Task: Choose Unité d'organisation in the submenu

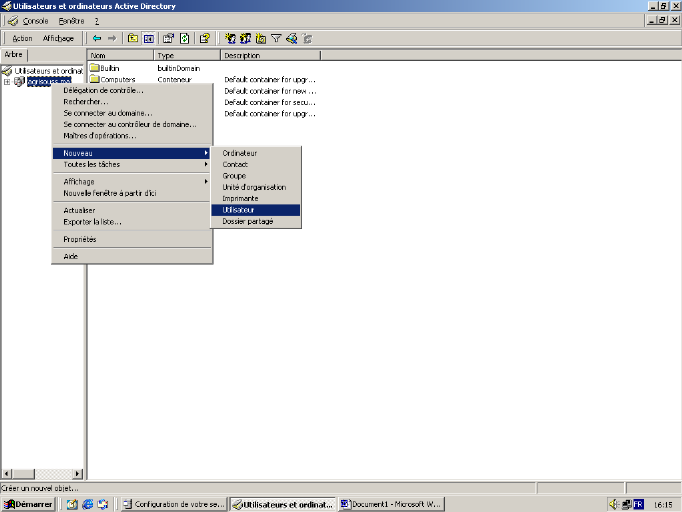Action: tap(254, 187)
